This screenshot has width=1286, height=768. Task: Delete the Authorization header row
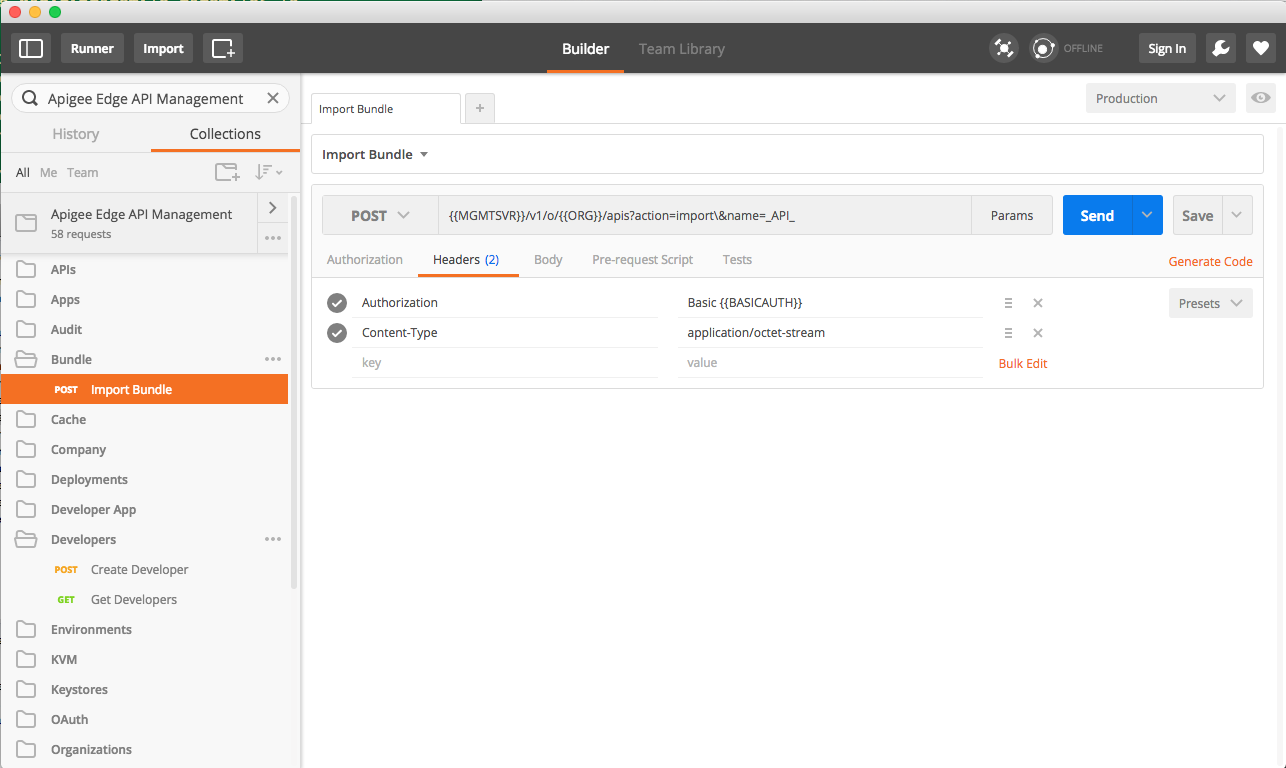pos(1038,303)
